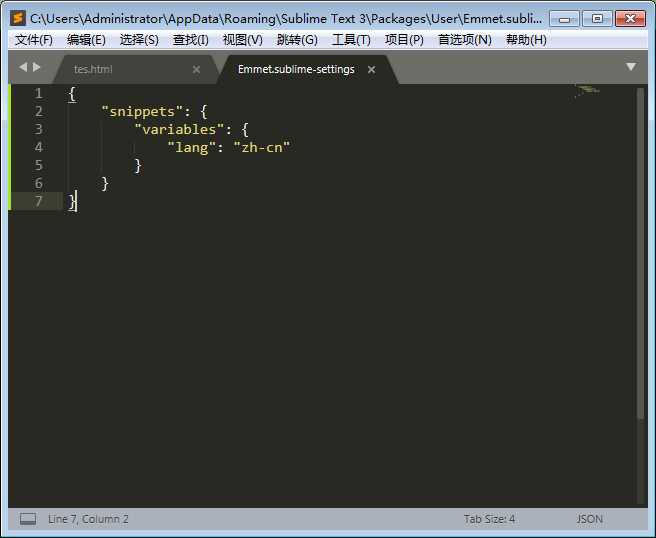Click the vertical scrollbar
Image resolution: width=656 pixels, height=538 pixels.
tap(641, 253)
